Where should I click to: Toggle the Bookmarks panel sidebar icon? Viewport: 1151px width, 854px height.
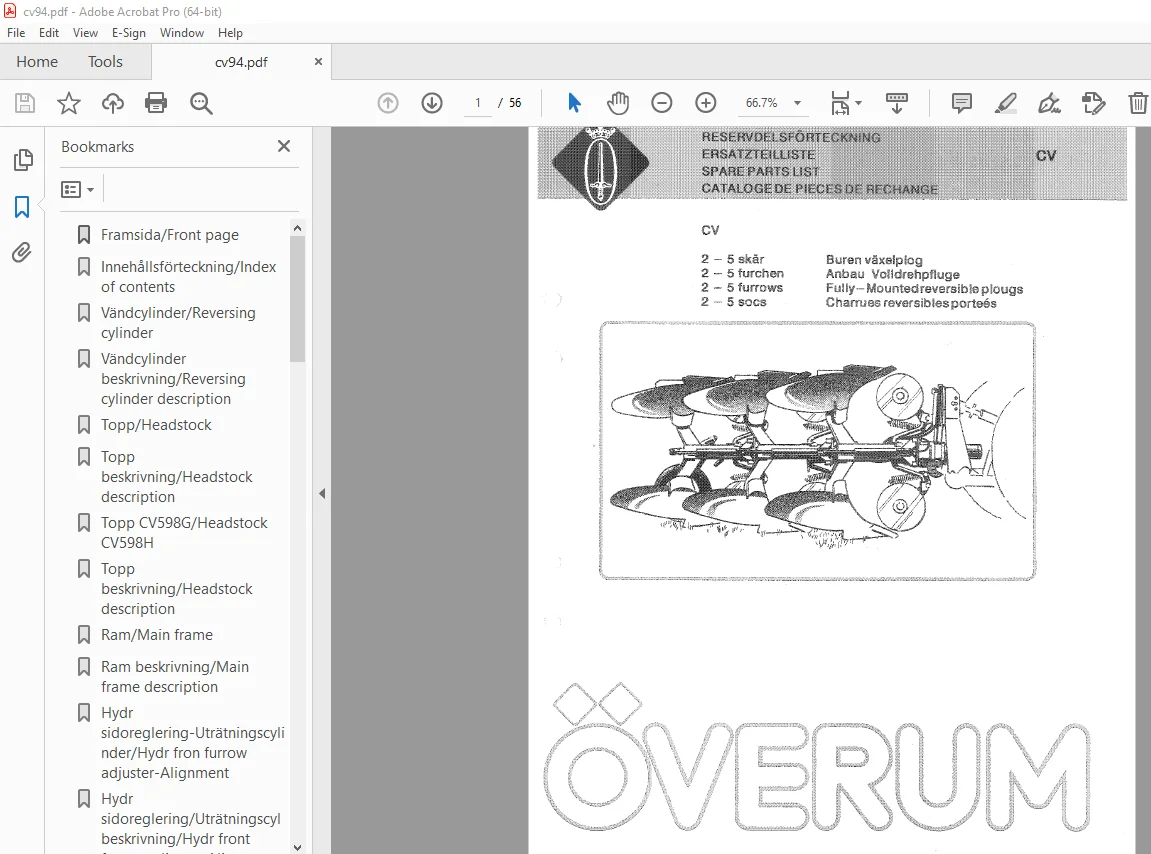[x=22, y=206]
